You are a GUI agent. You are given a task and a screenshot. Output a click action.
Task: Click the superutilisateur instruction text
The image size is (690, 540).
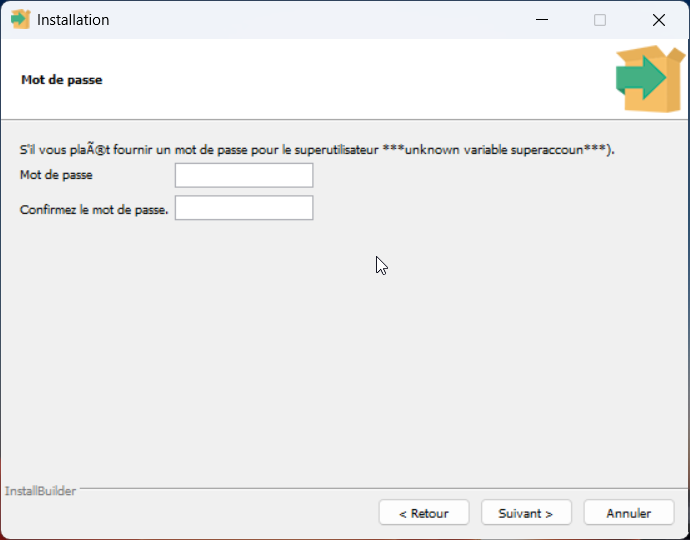[317, 150]
